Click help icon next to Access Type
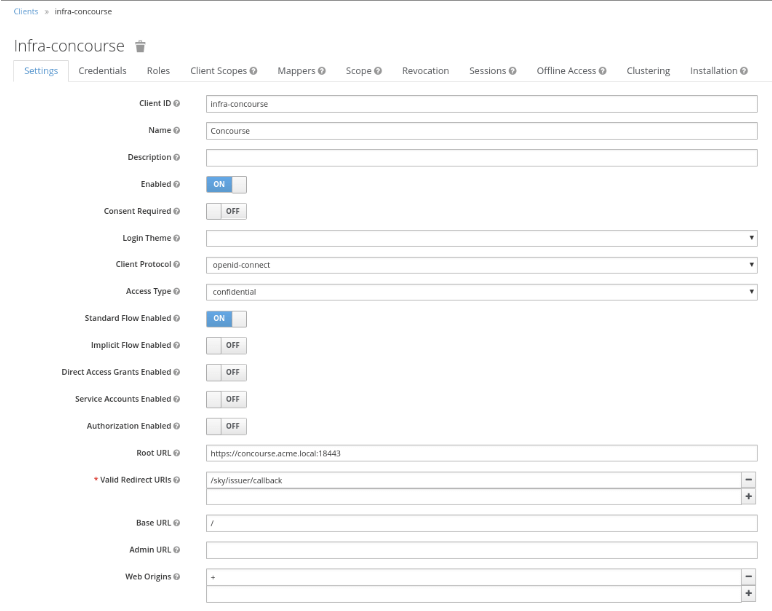This screenshot has width=772, height=611. (177, 291)
